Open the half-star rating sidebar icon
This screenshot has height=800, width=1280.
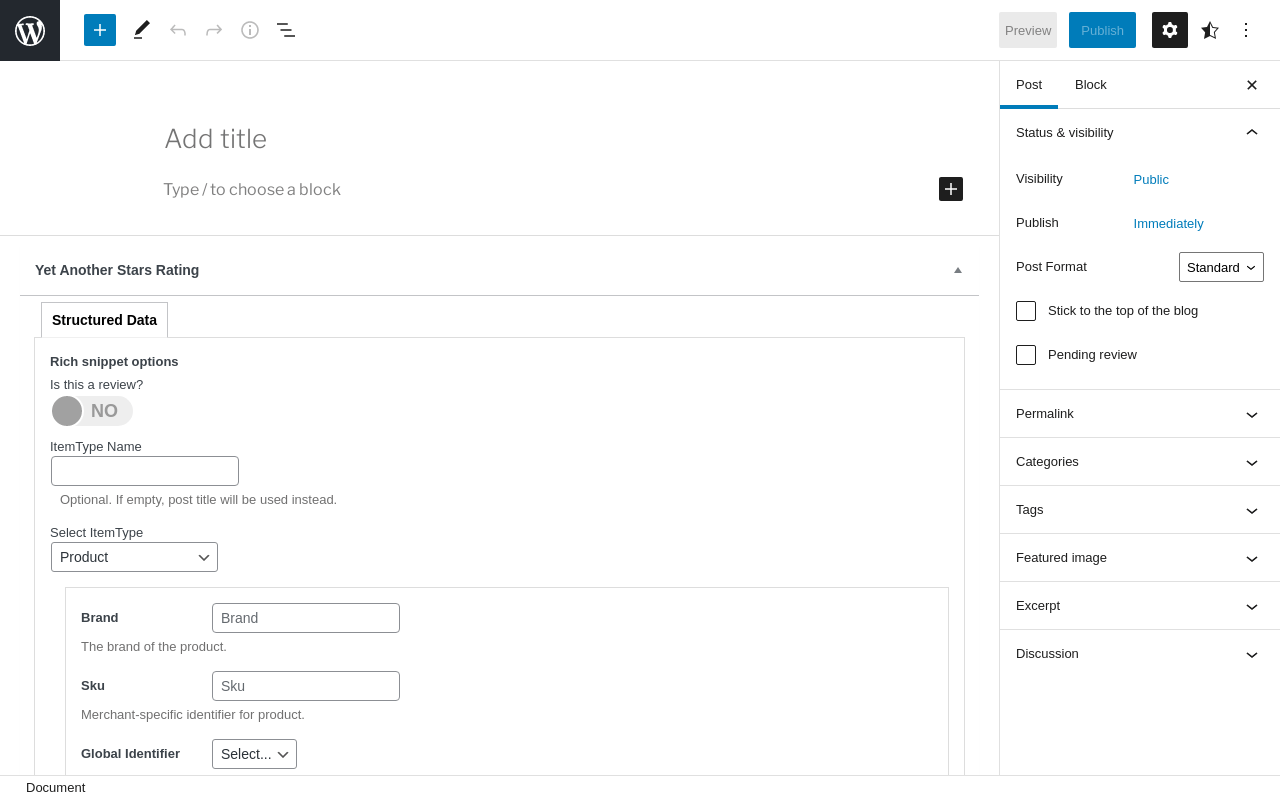tap(1210, 30)
